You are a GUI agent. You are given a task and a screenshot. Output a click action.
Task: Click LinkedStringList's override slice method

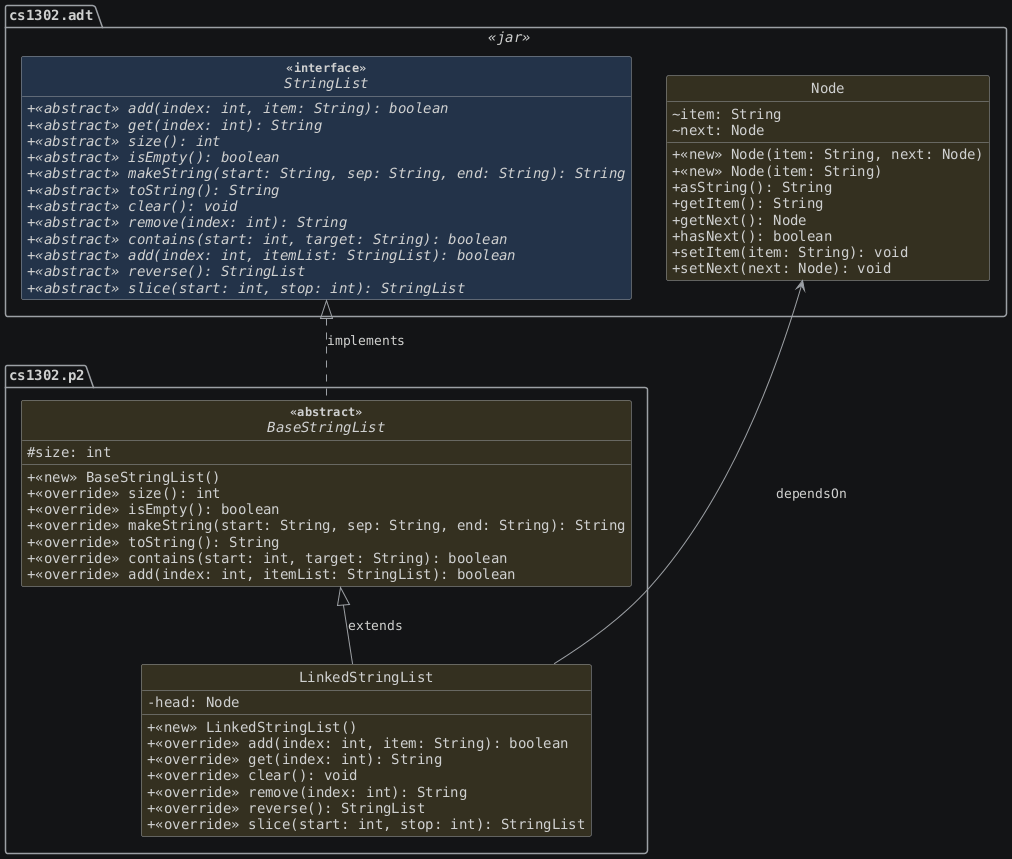tap(366, 825)
